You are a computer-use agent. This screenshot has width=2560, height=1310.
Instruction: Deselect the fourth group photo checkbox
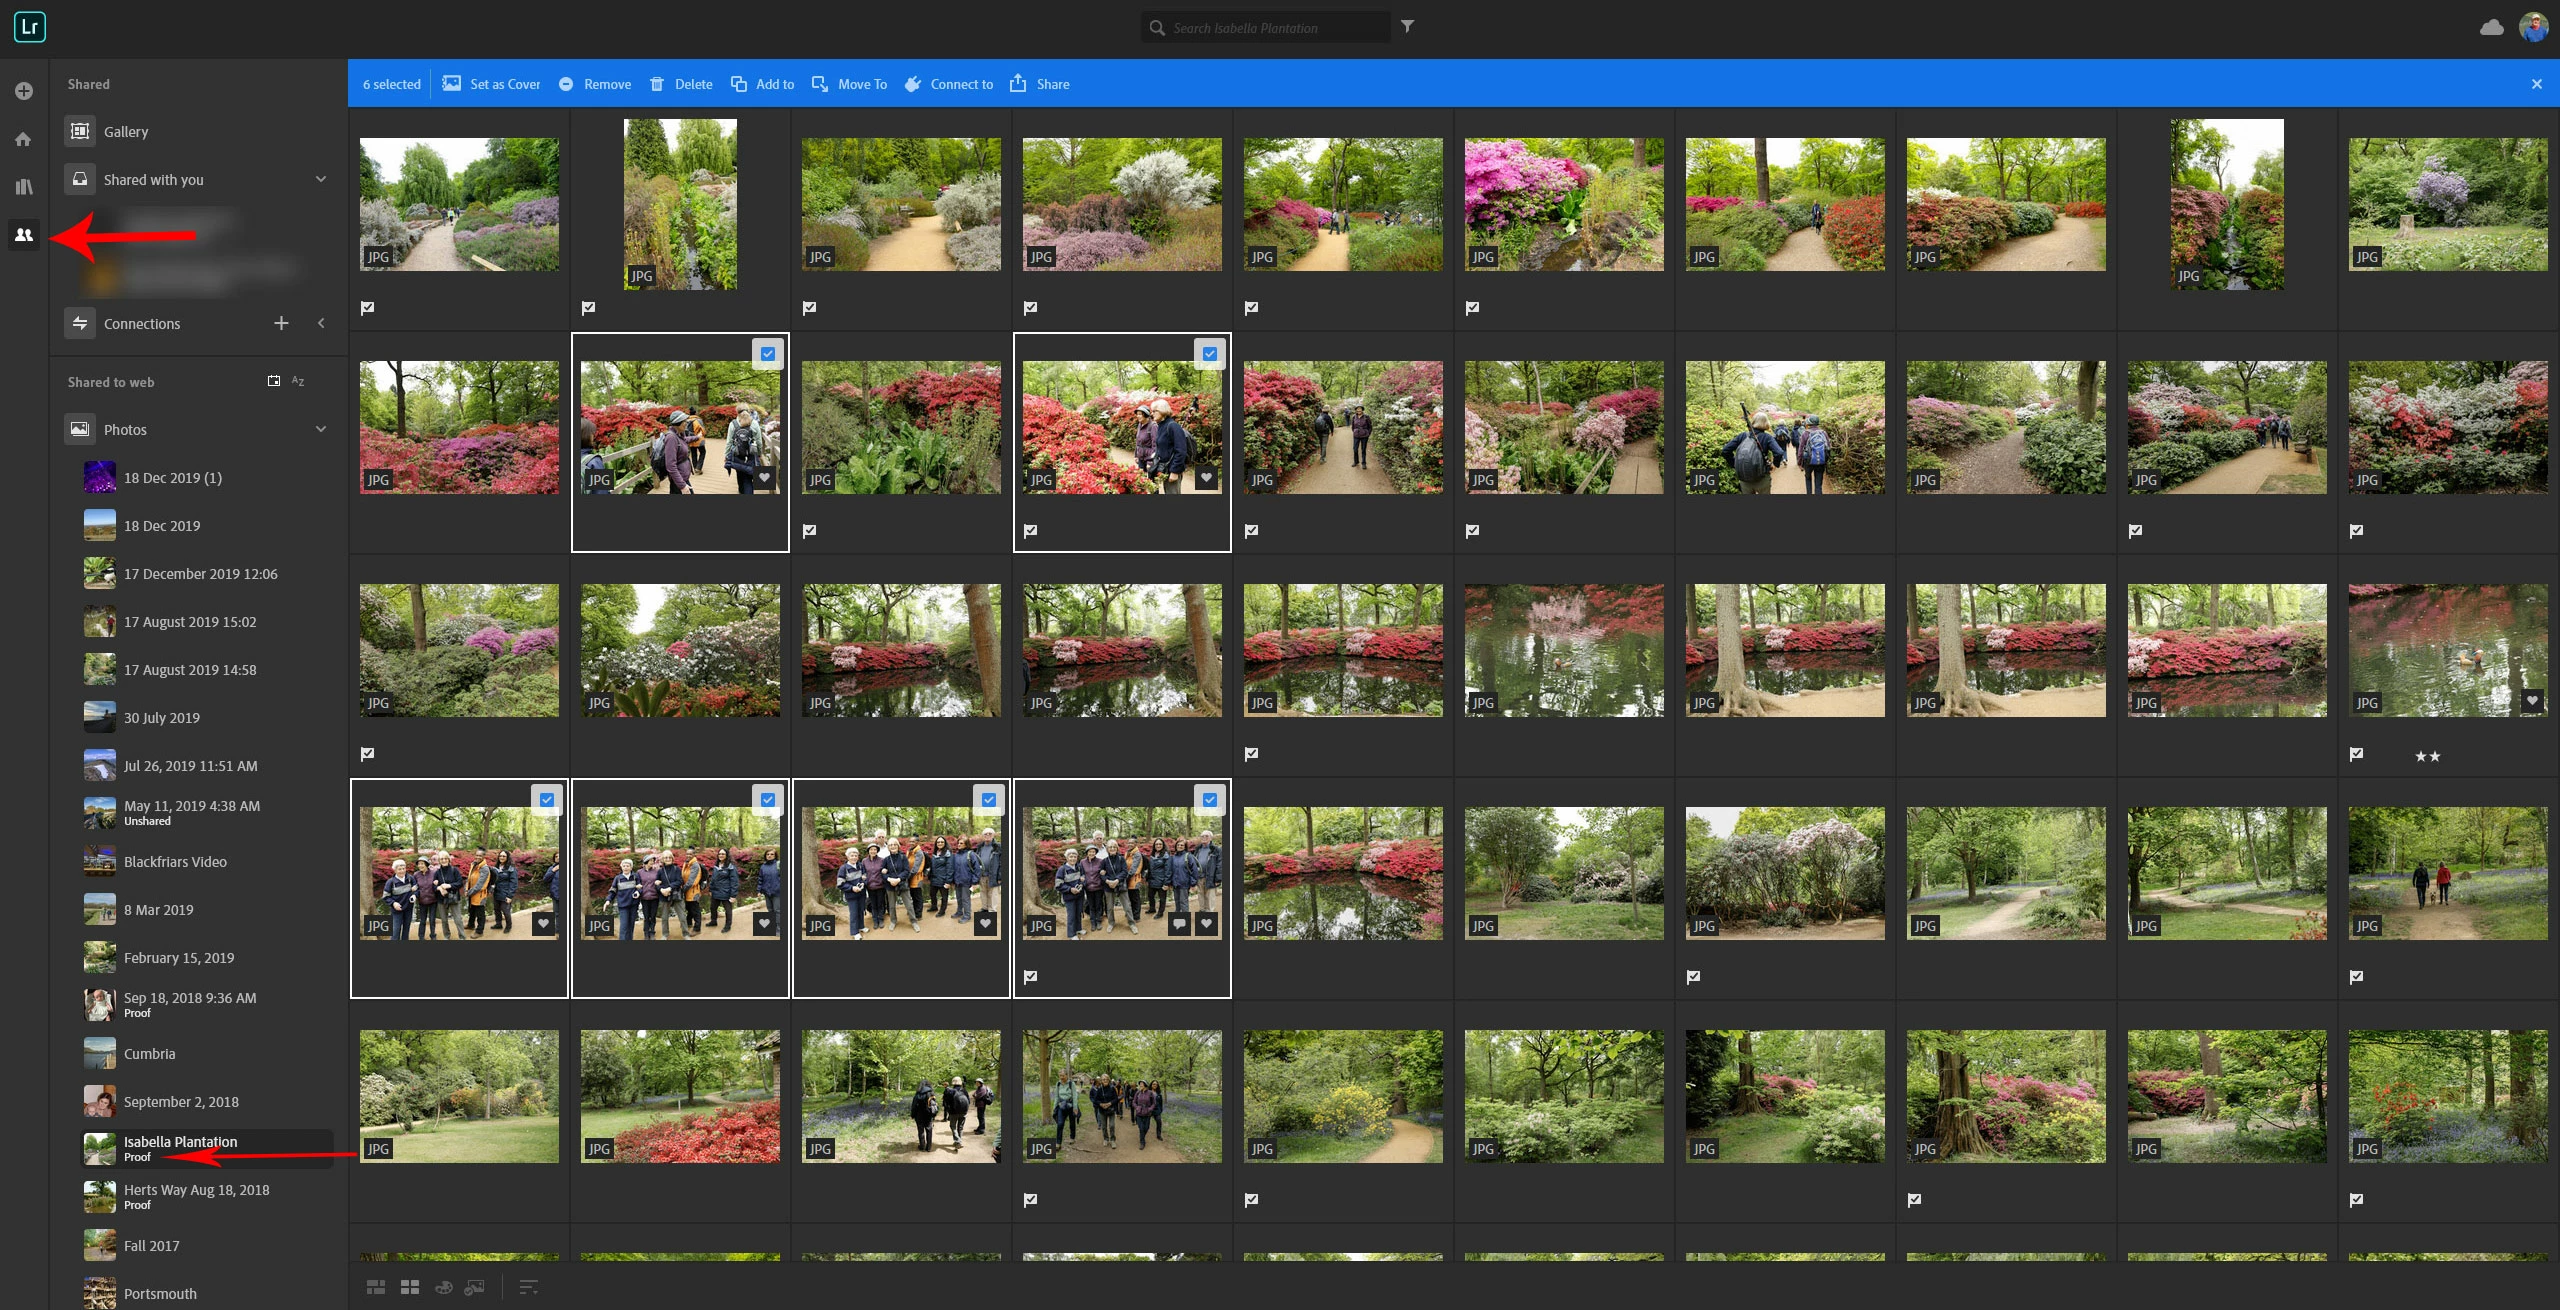[x=1209, y=800]
